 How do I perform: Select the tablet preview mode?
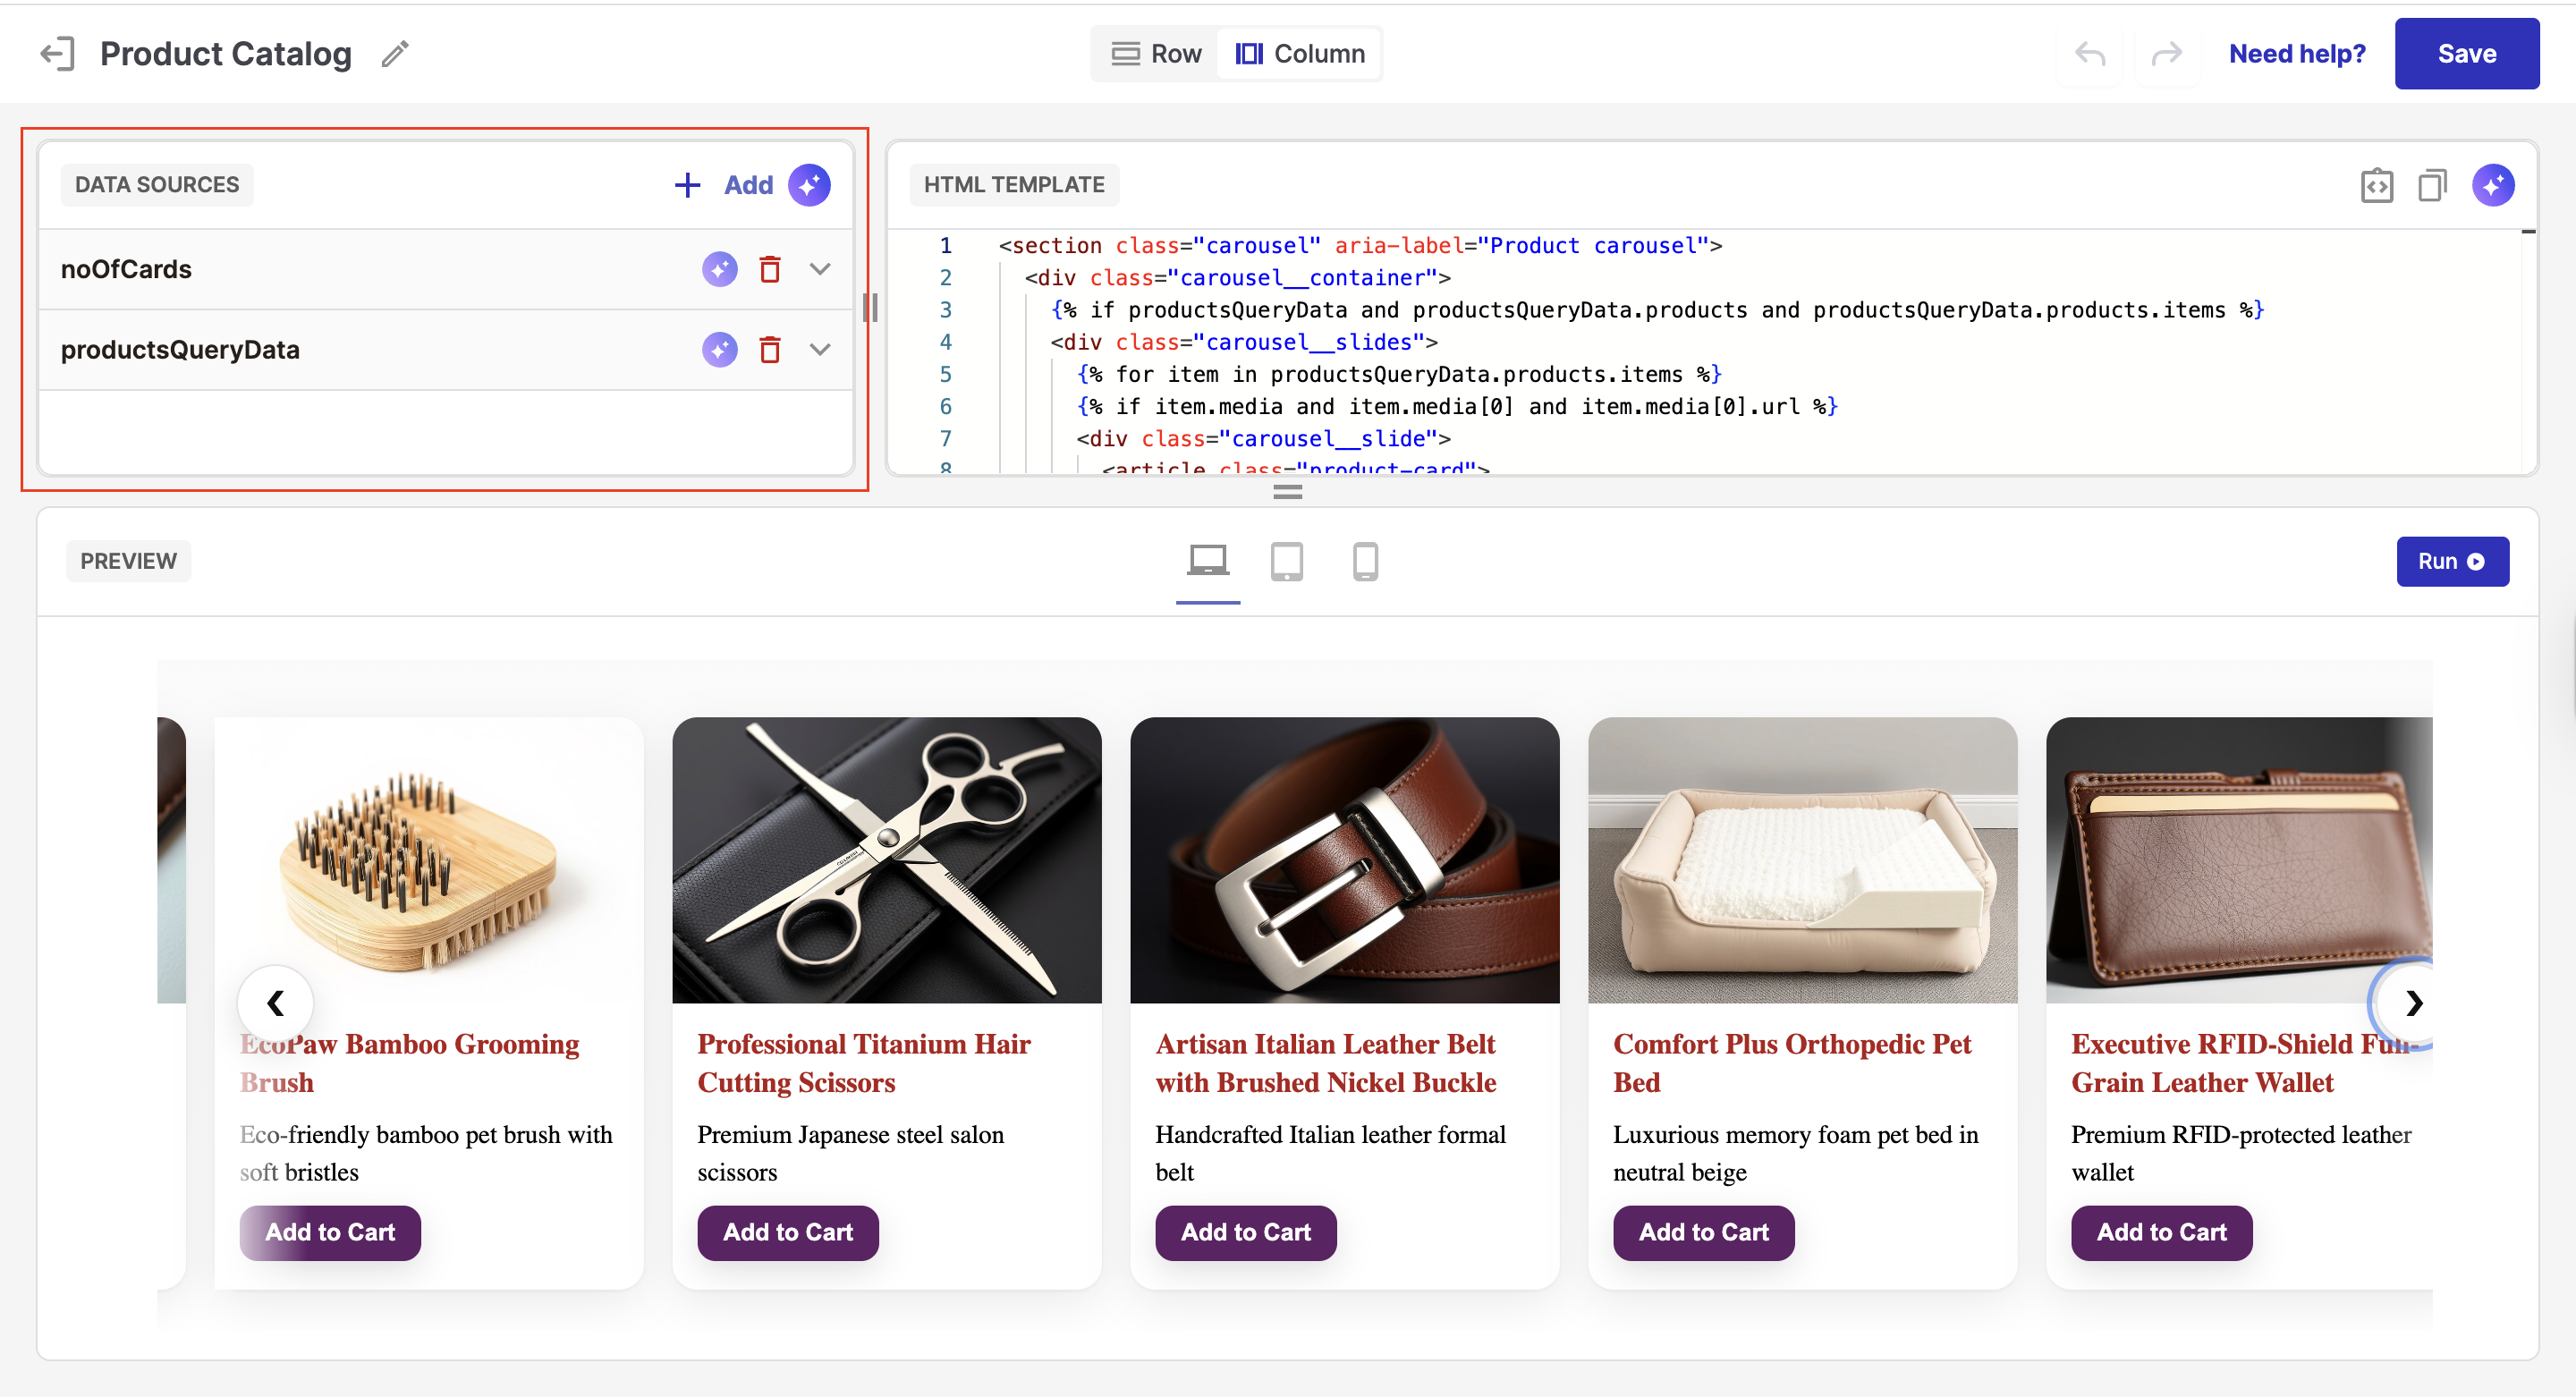click(1286, 561)
